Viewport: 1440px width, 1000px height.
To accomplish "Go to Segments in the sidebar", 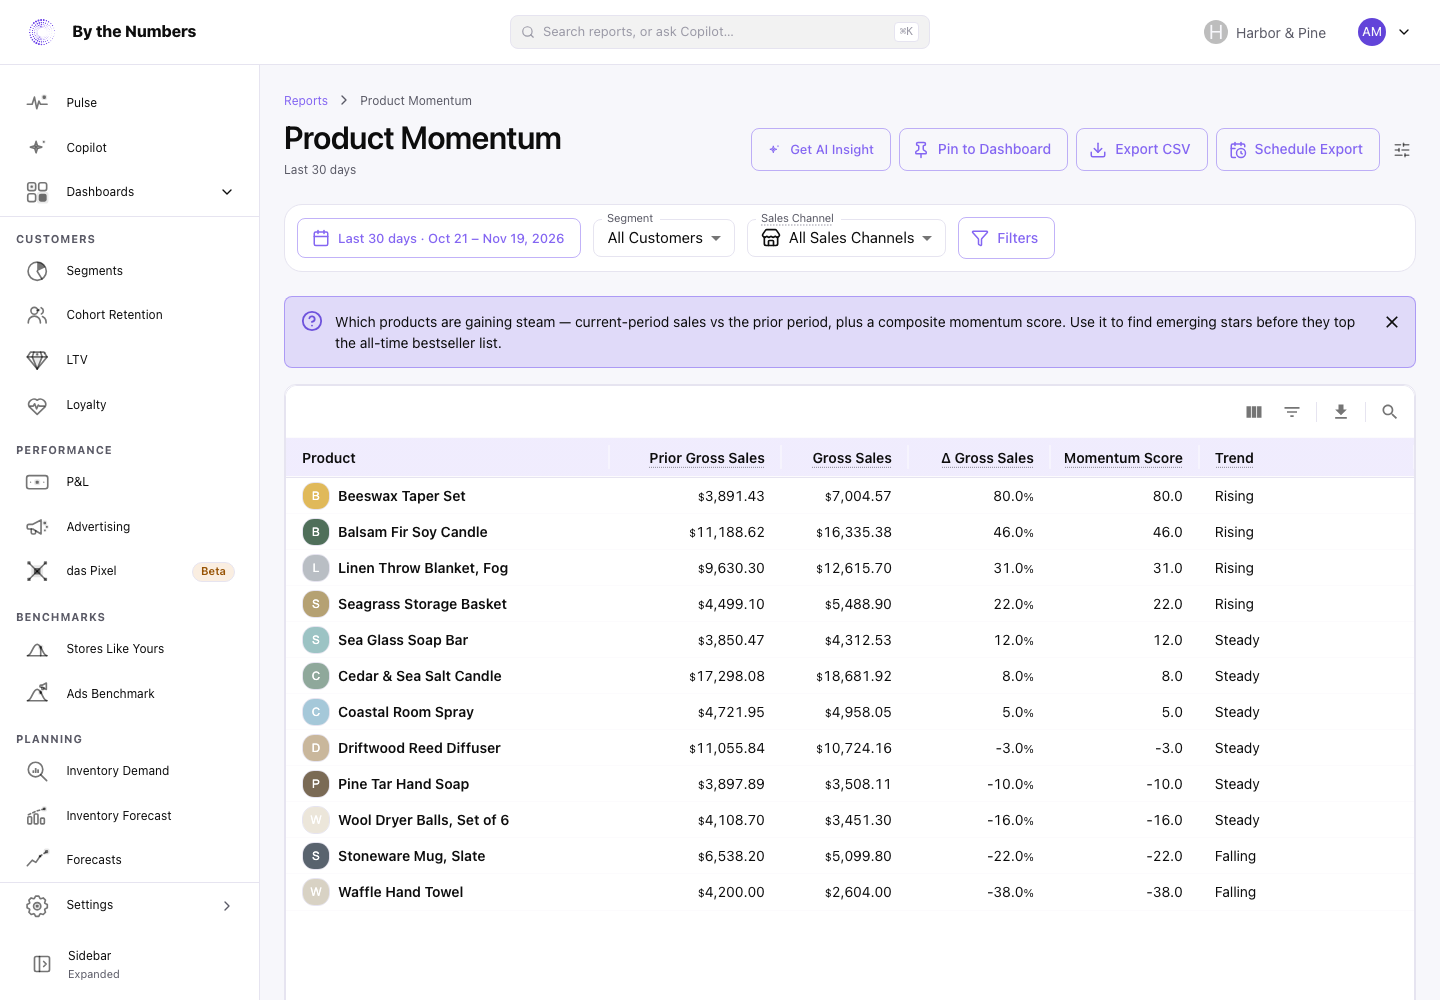I will pos(130,271).
